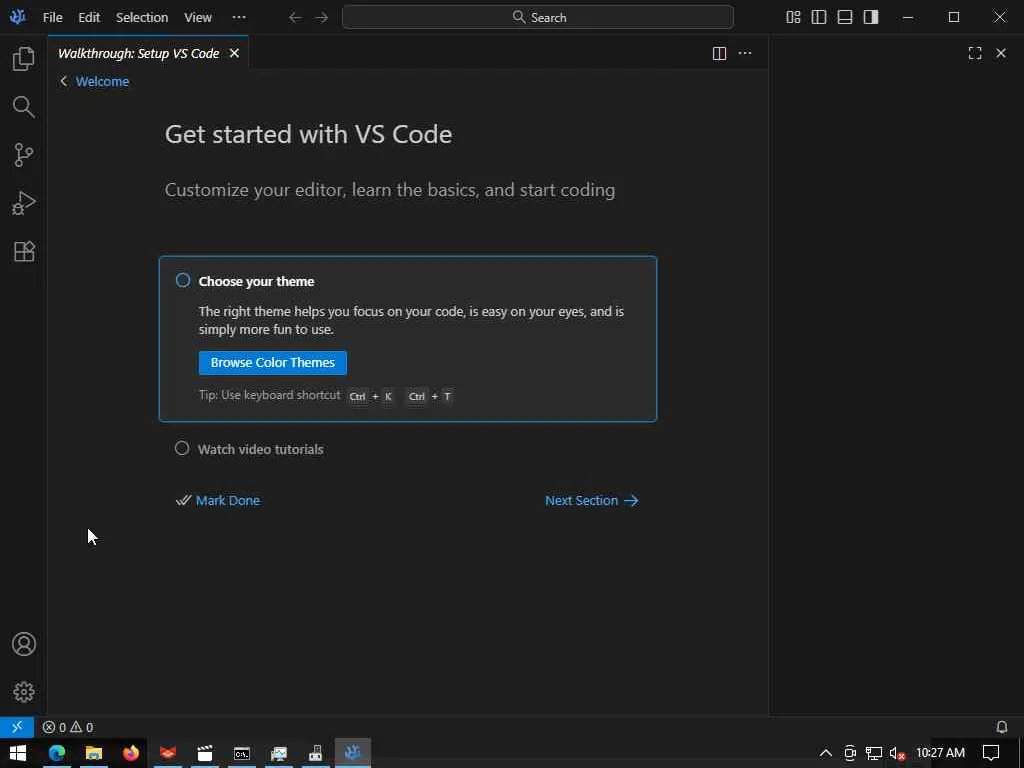
Task: Close the Walkthrough Setup VS Code tab
Action: (x=234, y=54)
